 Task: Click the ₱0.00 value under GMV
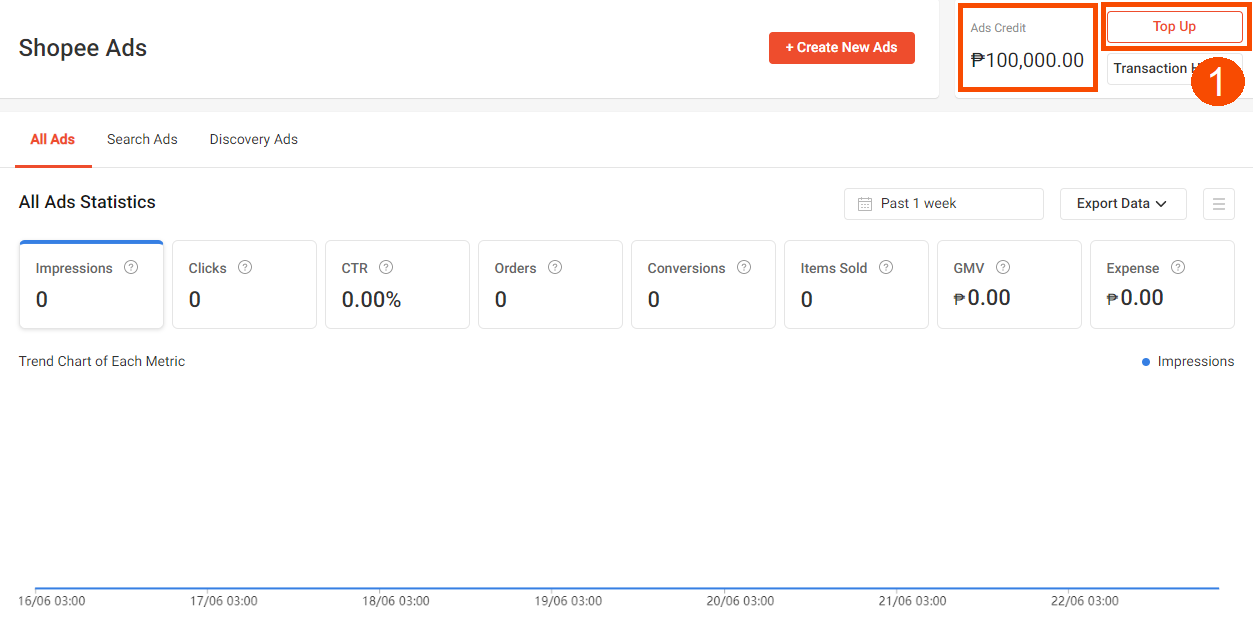click(982, 298)
